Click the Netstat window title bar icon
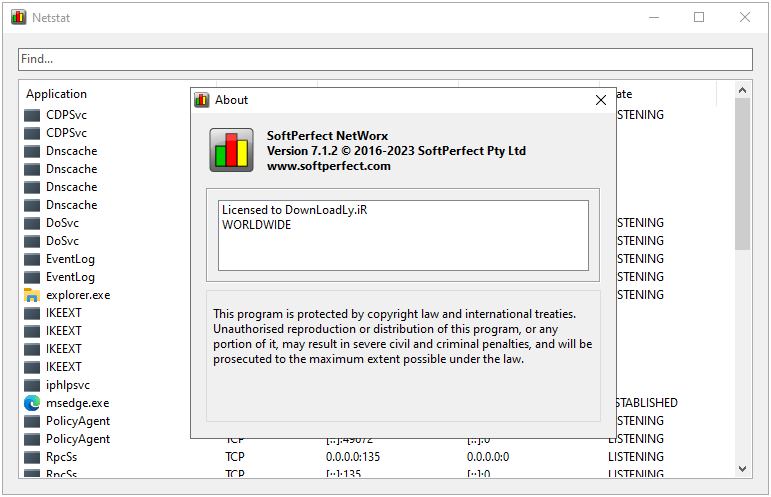Viewport: 771px width, 497px height. (x=19, y=17)
